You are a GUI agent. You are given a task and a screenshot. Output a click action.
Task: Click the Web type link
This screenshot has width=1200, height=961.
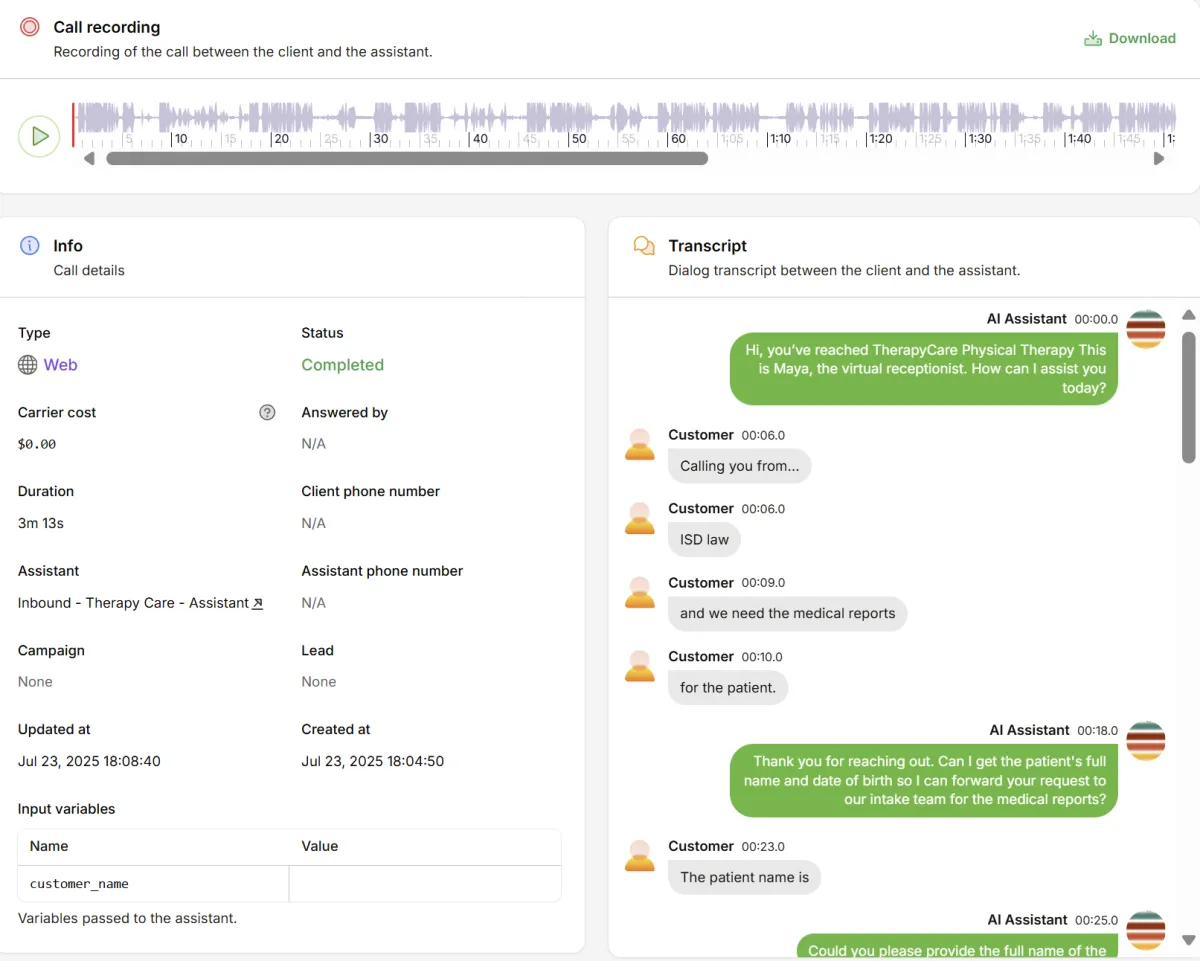pos(60,365)
